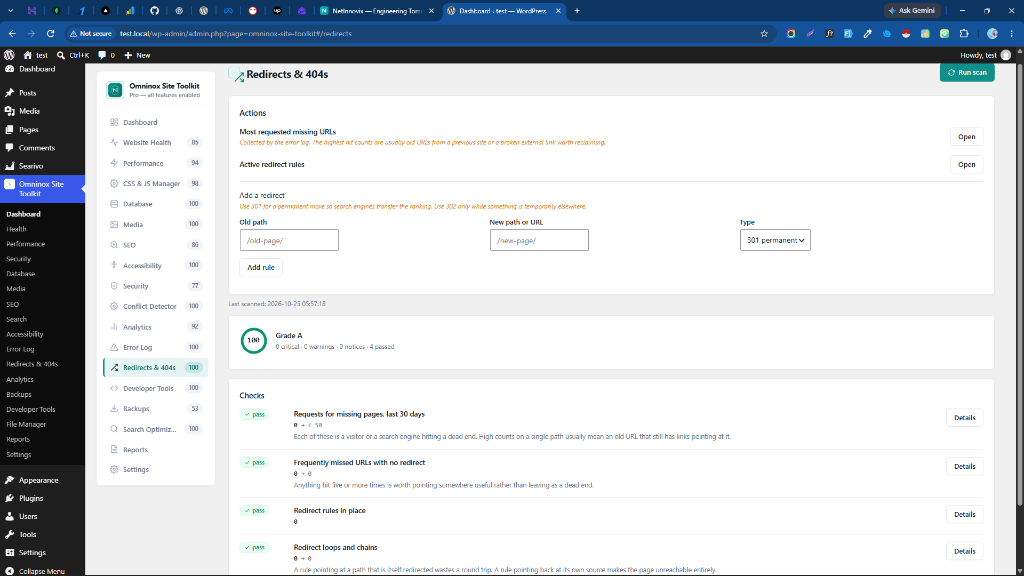Open a new browser tab

(x=577, y=10)
